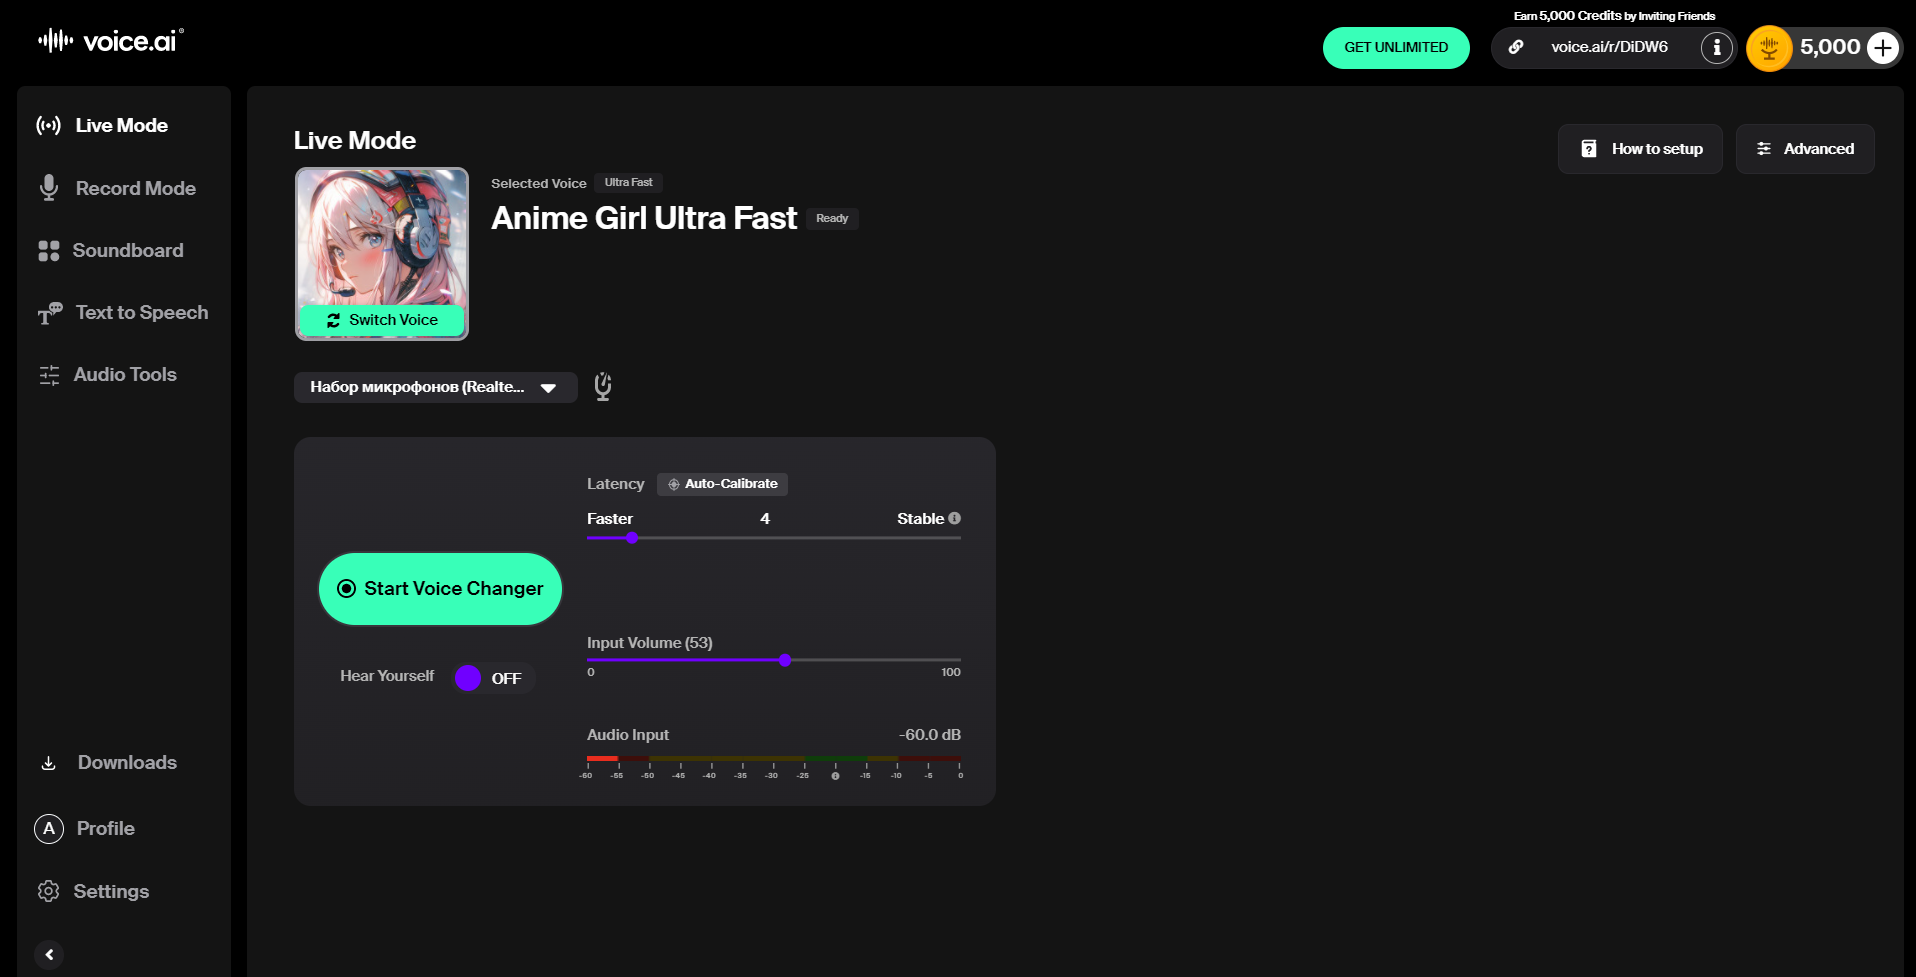Click the Switch Voice button
Viewport: 1916px width, 977px height.
pos(382,320)
